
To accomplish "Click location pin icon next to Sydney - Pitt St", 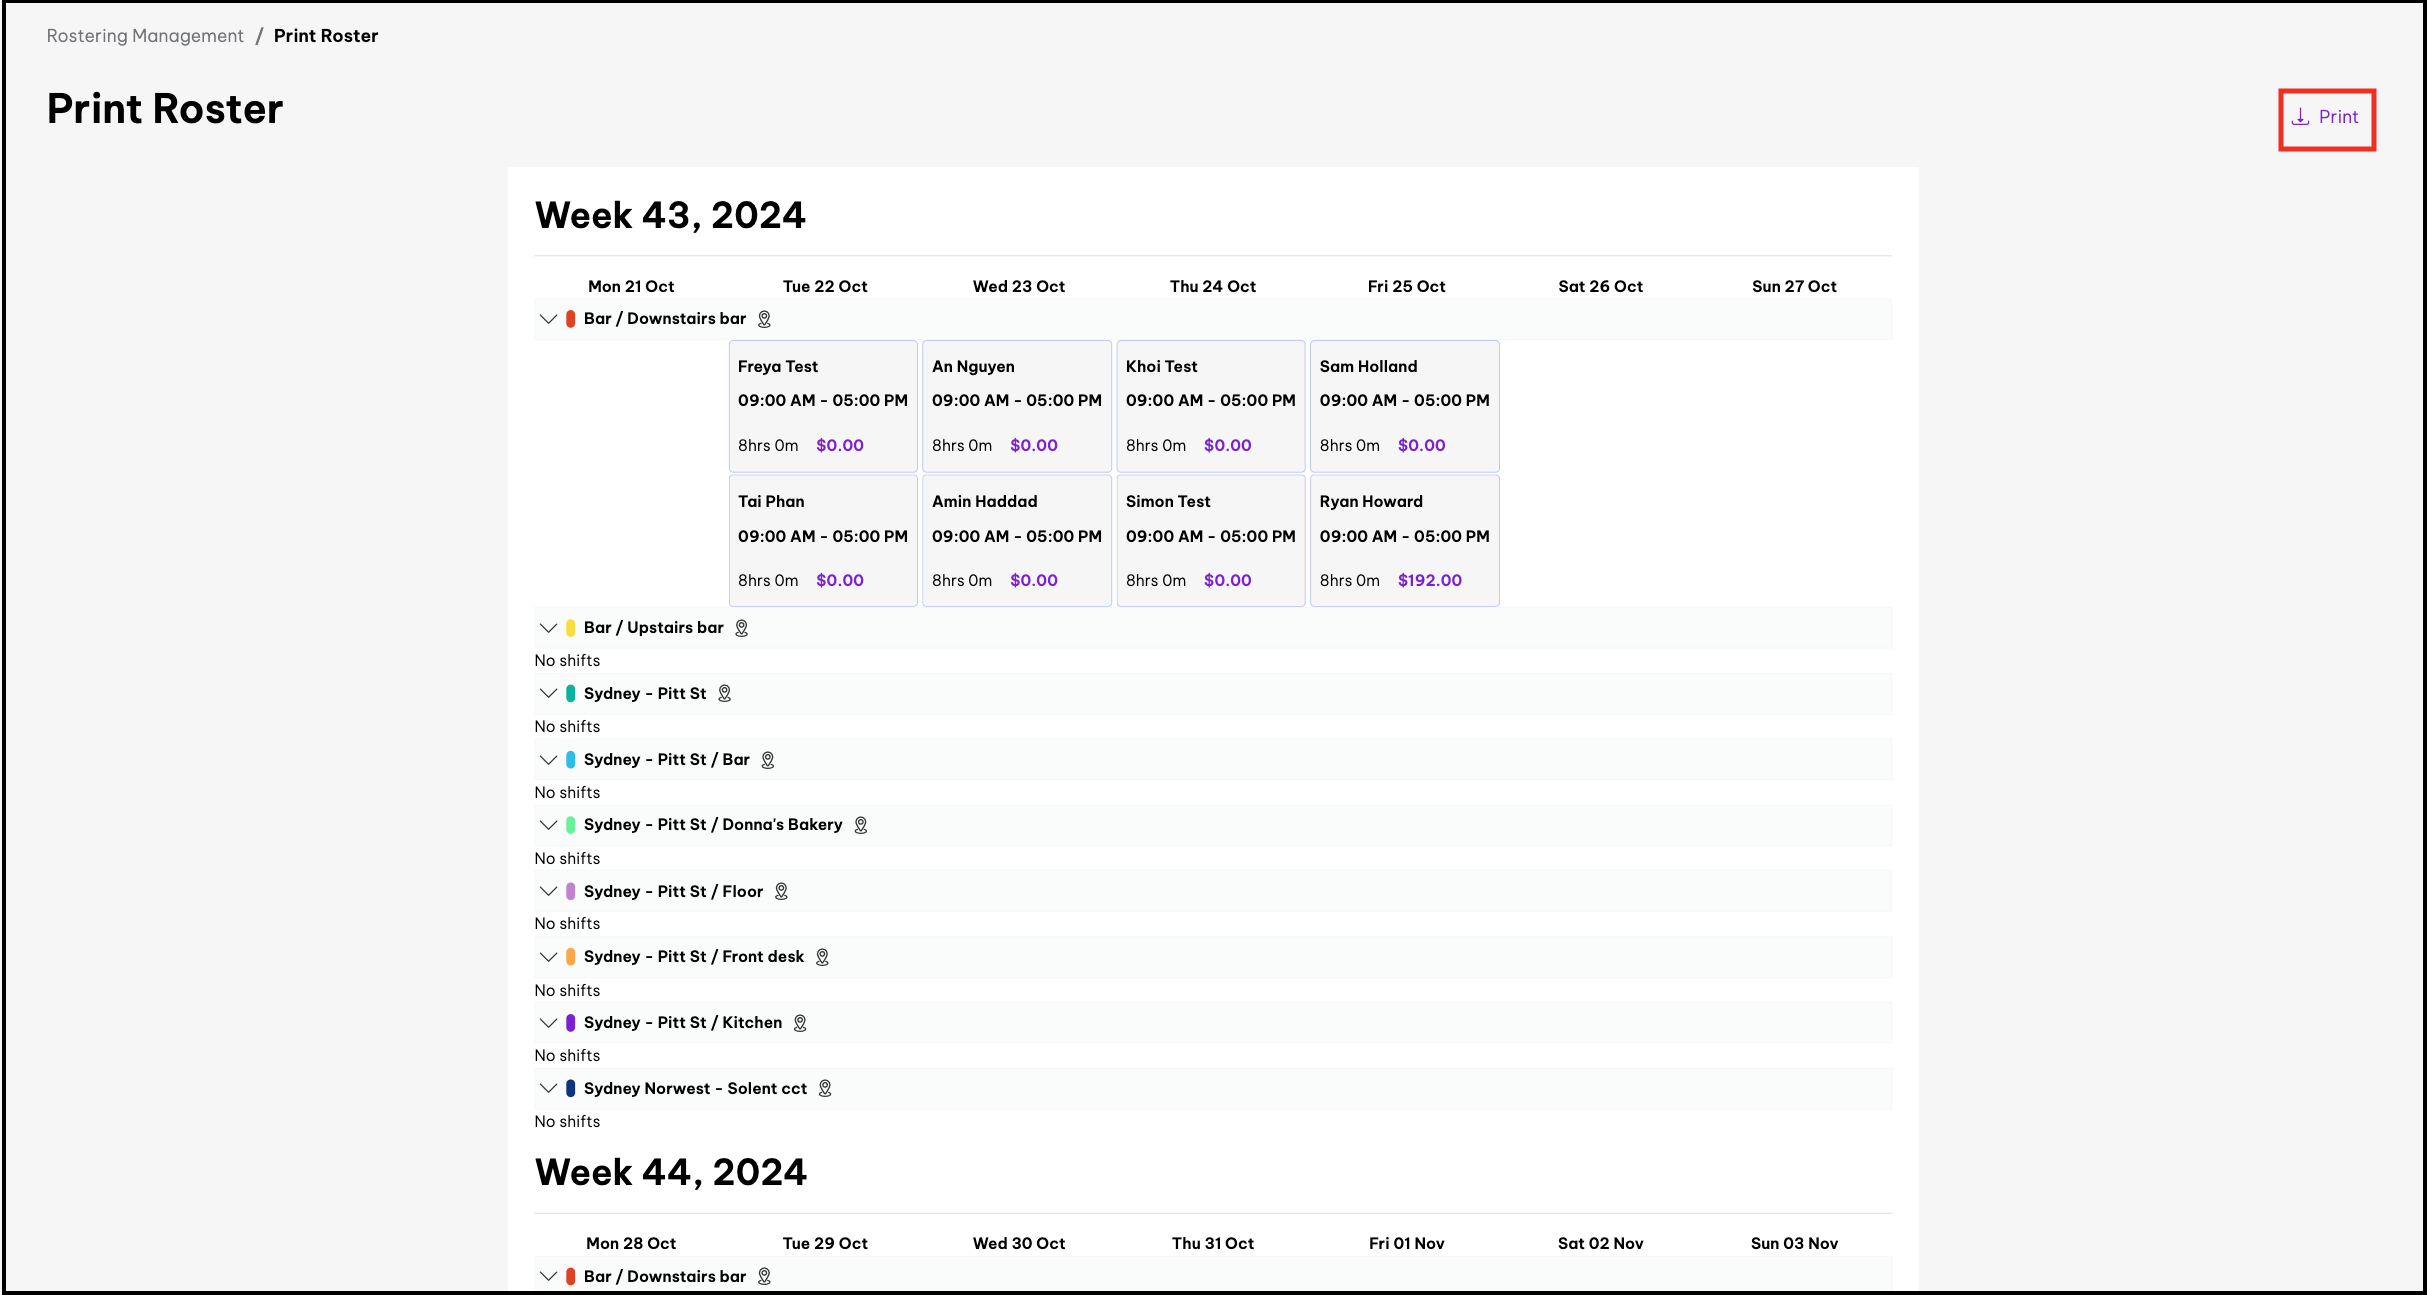I will (x=725, y=693).
